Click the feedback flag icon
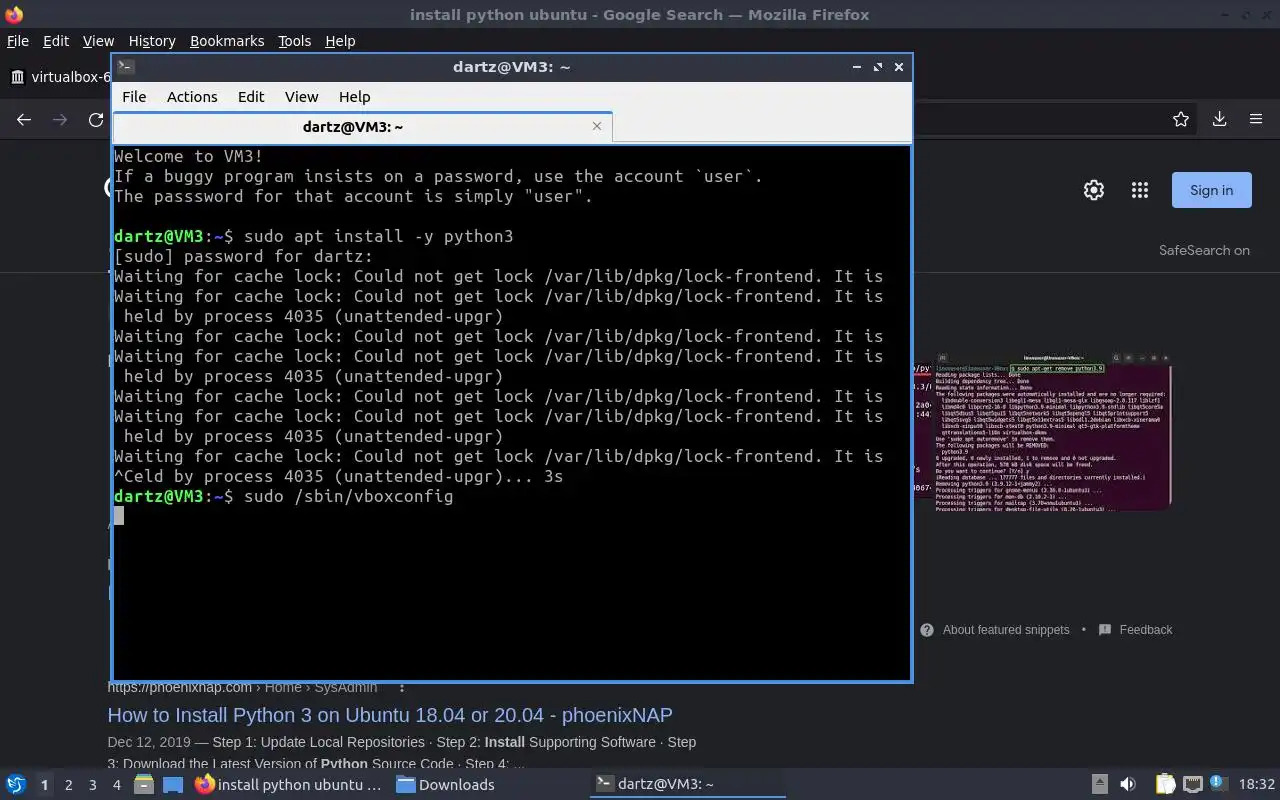The width and height of the screenshot is (1280, 800). pos(1105,630)
